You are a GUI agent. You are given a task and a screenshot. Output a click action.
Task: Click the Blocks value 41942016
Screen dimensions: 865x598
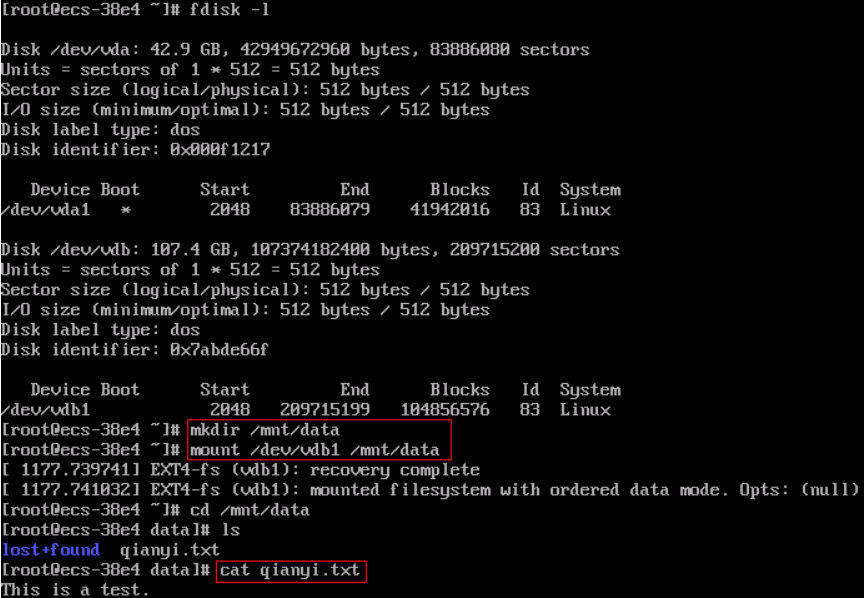[x=450, y=210]
